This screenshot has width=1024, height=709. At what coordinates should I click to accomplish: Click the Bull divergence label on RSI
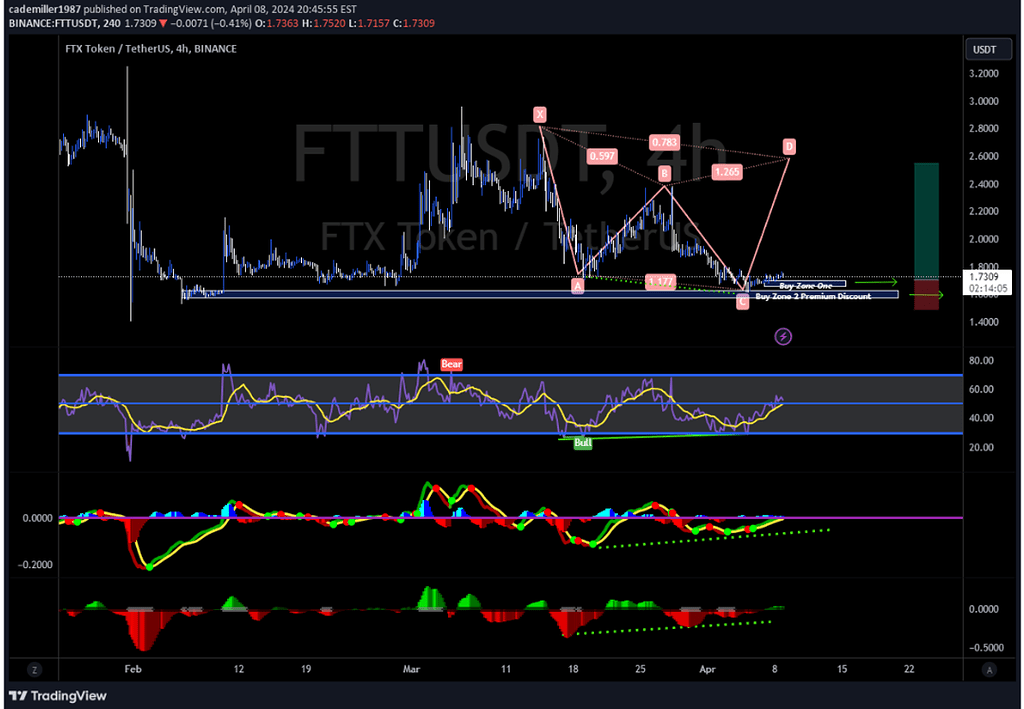tap(583, 443)
